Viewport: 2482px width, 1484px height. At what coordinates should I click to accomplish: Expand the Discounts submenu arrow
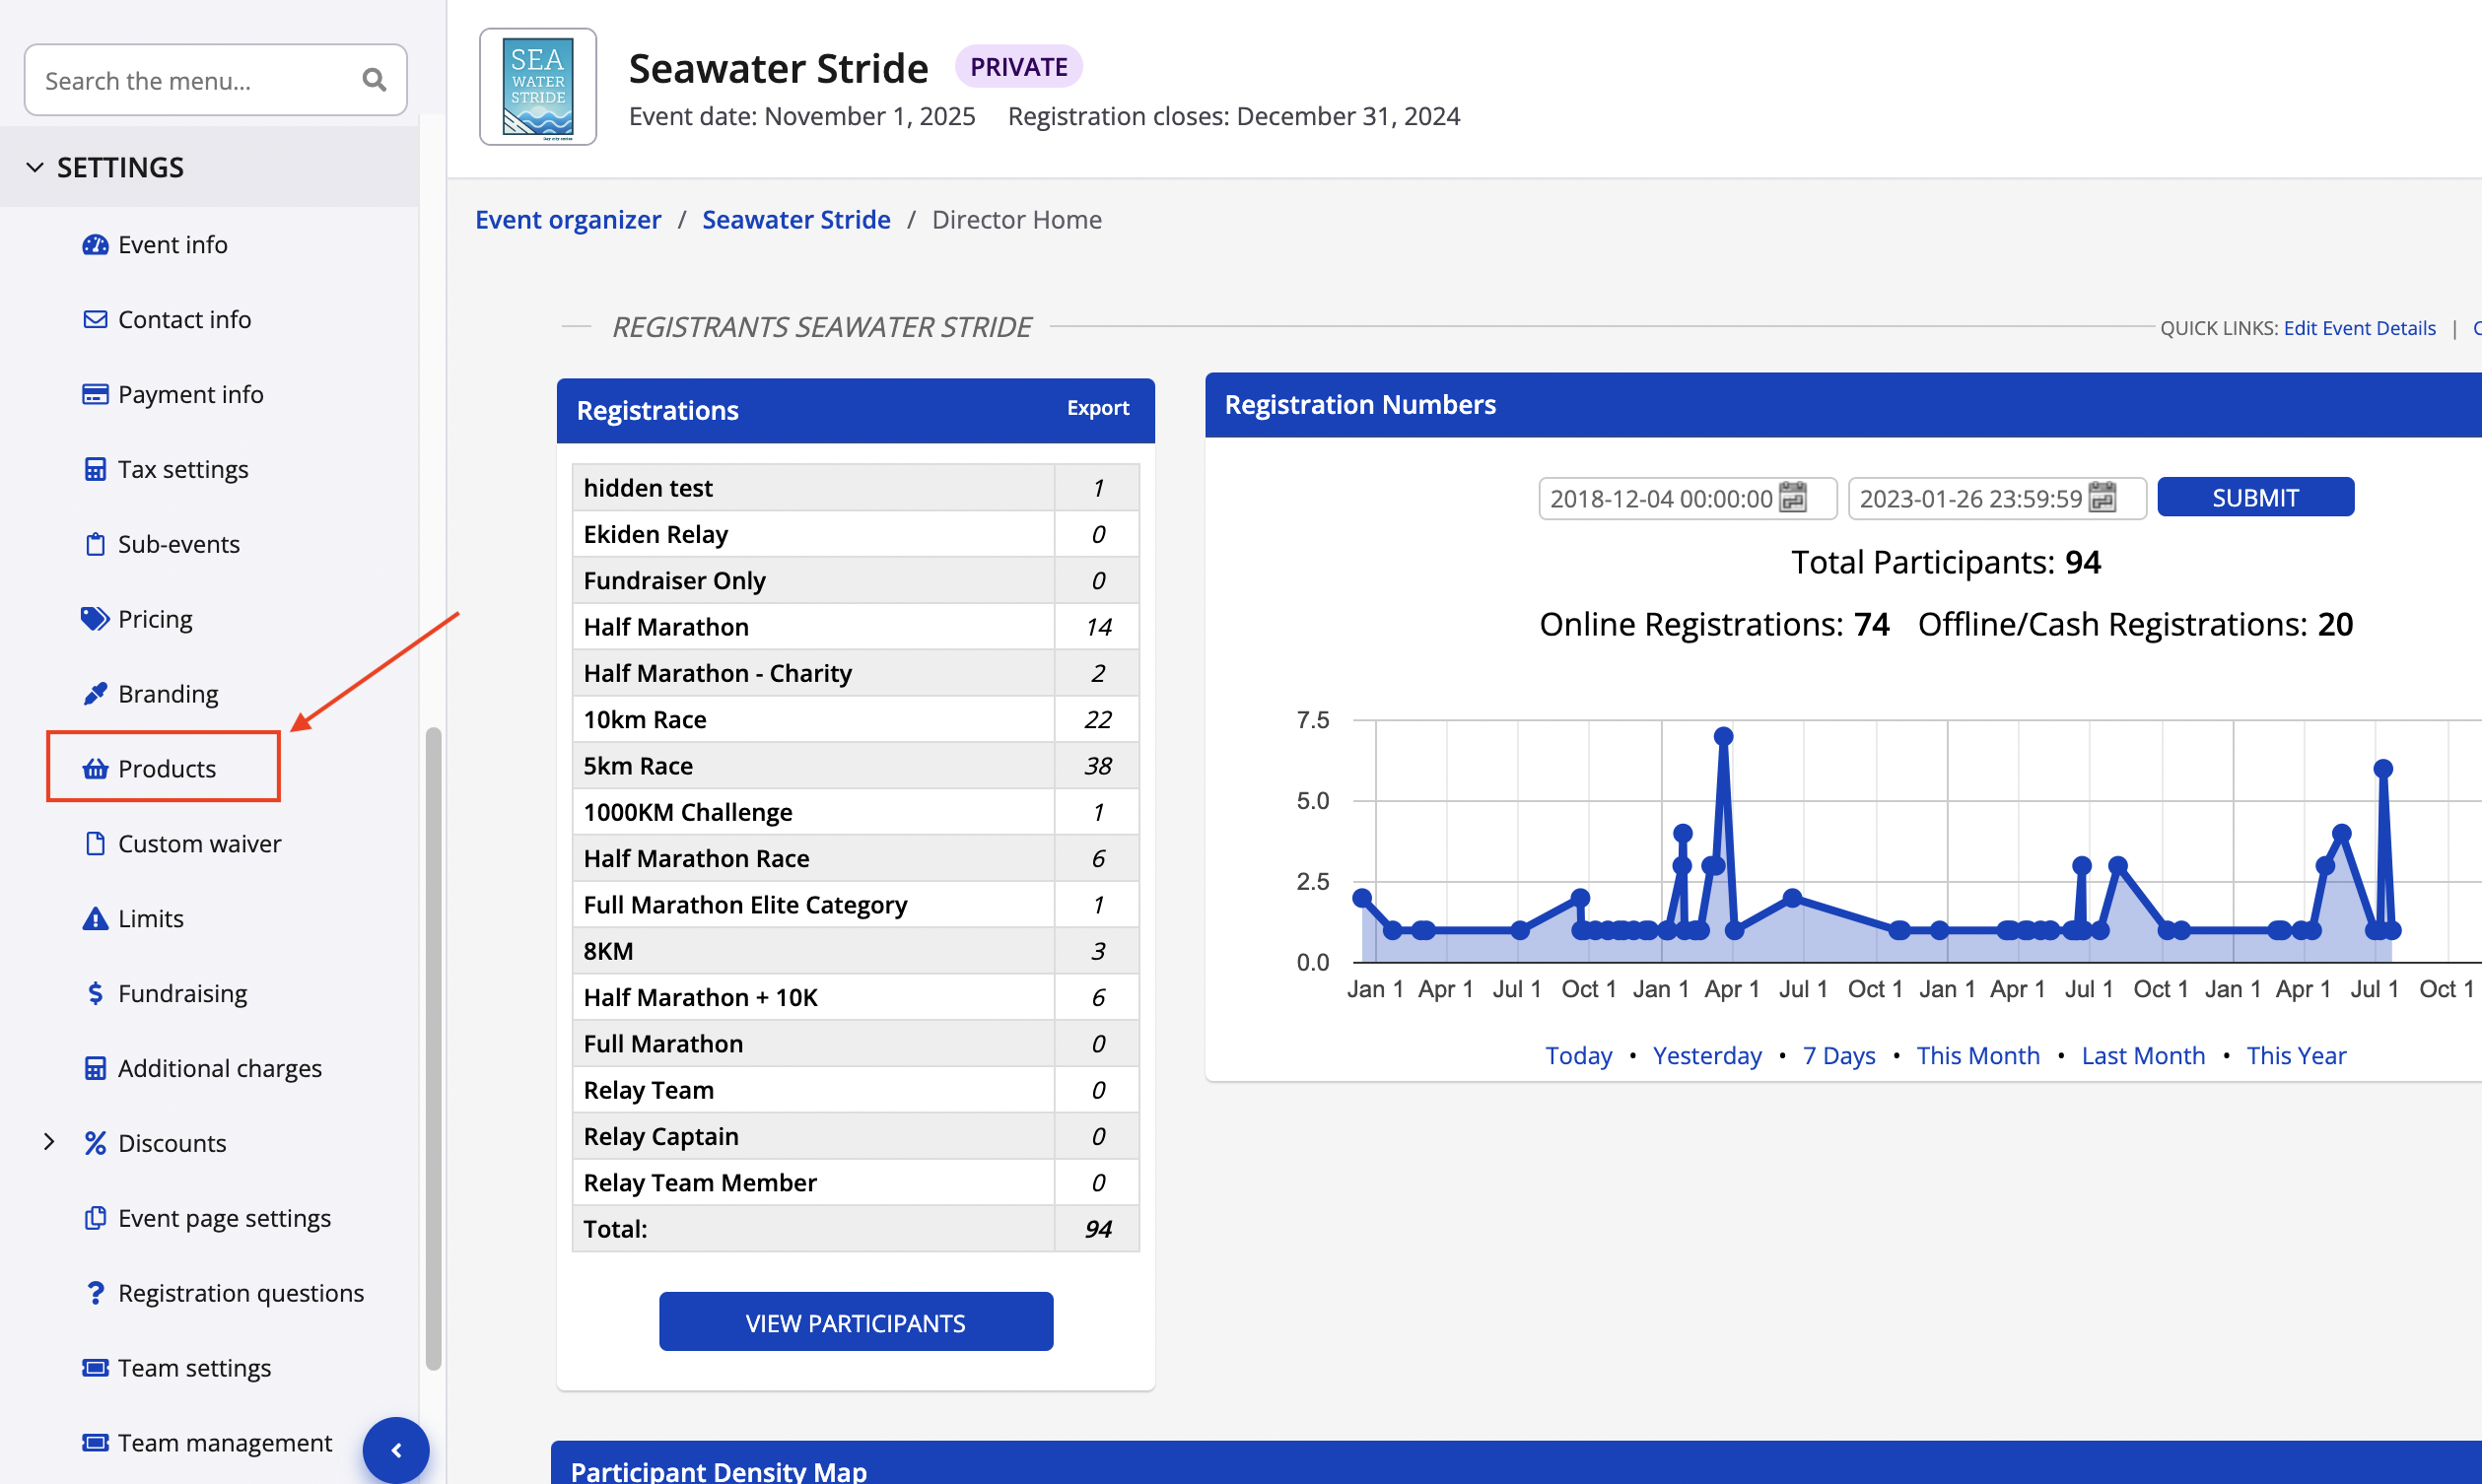tap(49, 1142)
